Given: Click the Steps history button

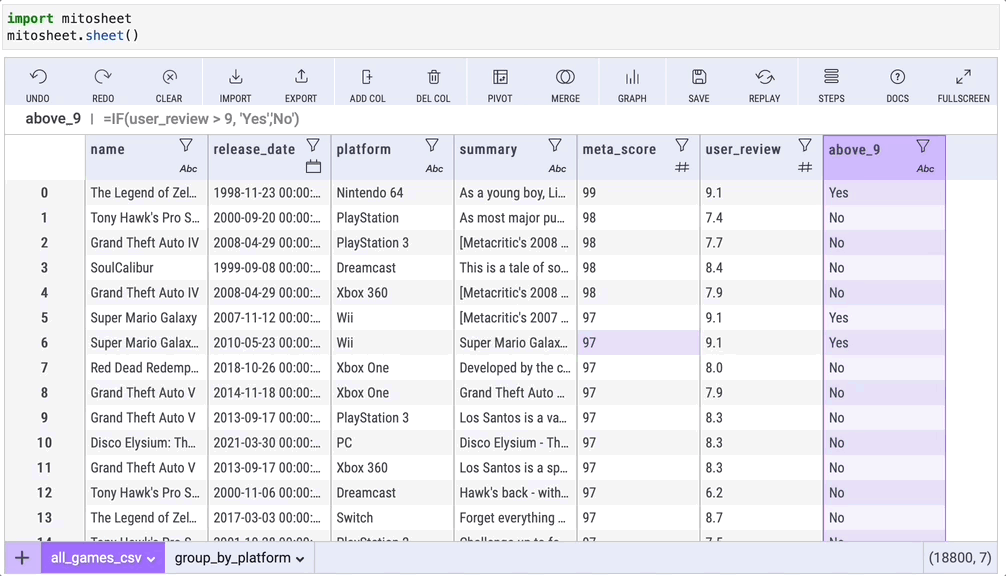Looking at the screenshot, I should [x=831, y=78].
